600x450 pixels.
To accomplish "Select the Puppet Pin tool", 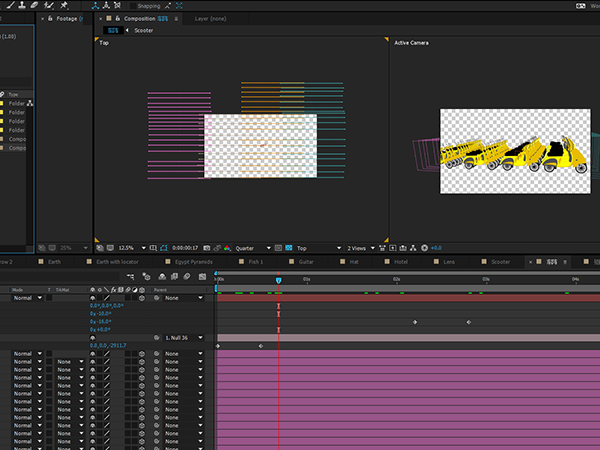I will [x=62, y=6].
